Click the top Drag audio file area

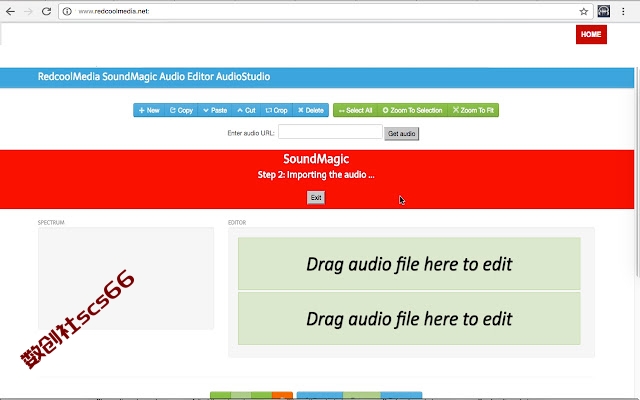409,264
